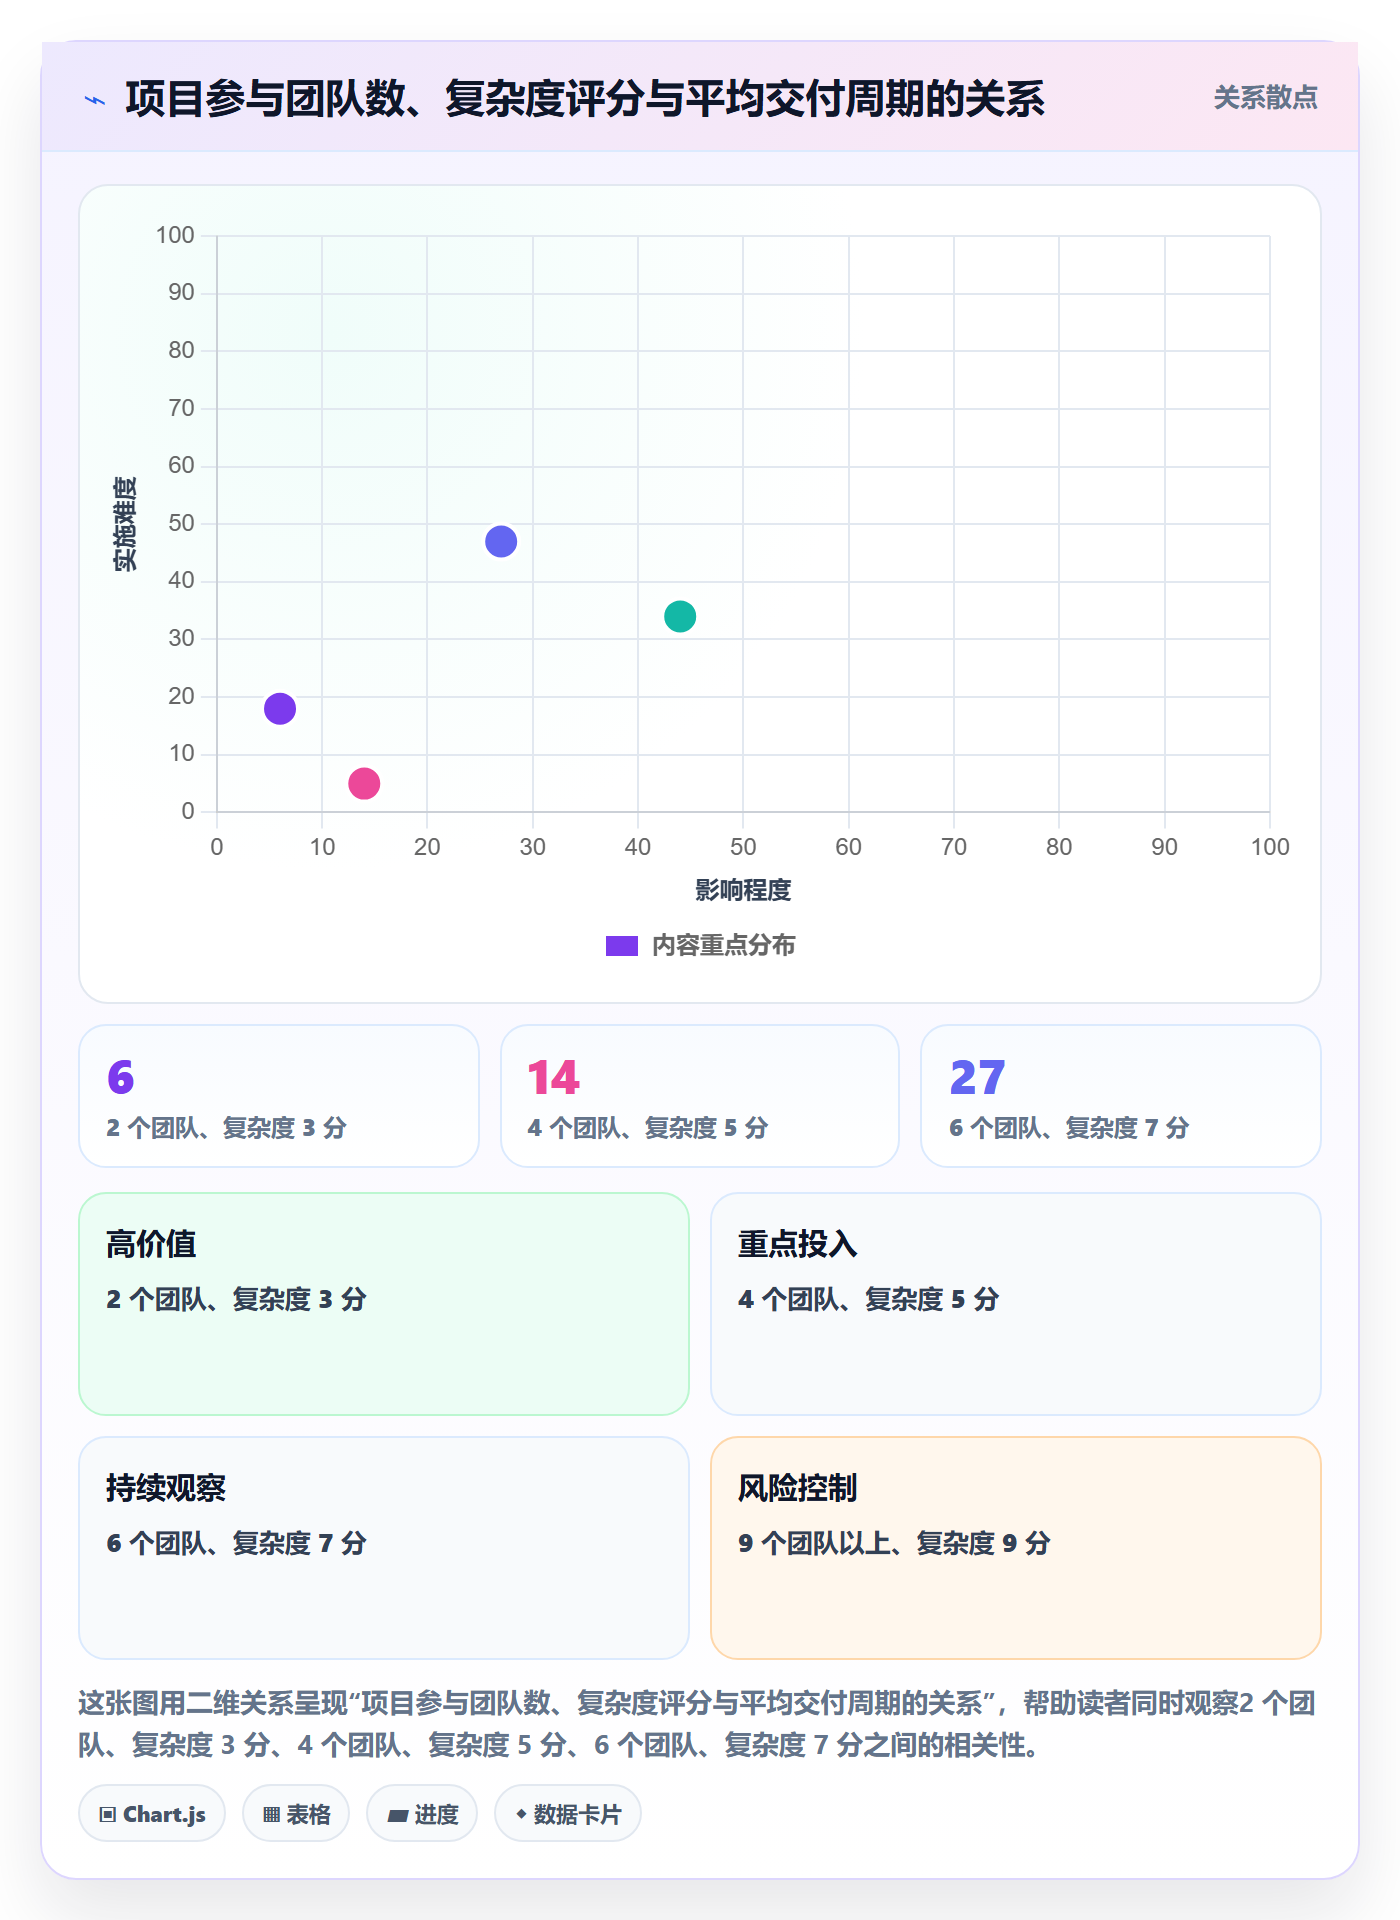Click the description paragraph starting 这张图用二维关系

tap(698, 1724)
